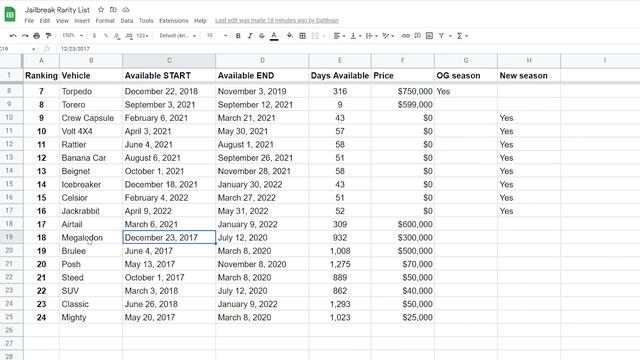Open the Insert menu
This screenshot has height=360, width=640.
[82, 21]
